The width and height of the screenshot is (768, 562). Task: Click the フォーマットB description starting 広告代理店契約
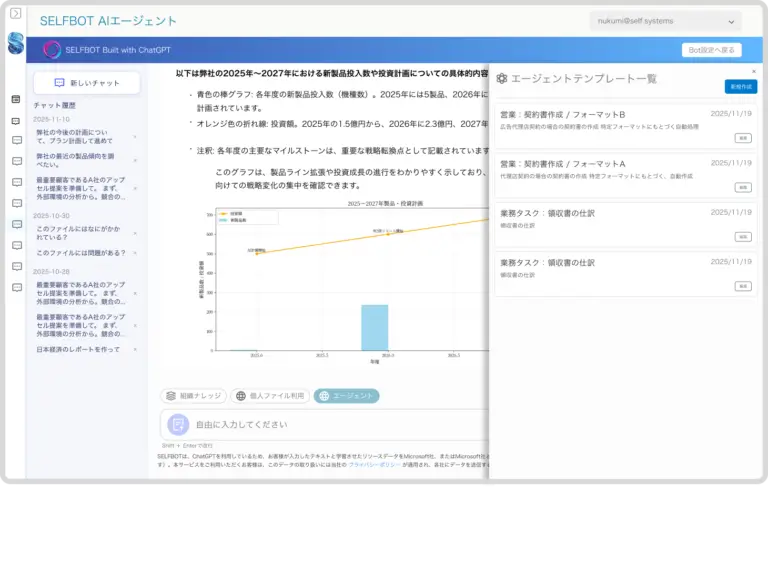point(600,127)
